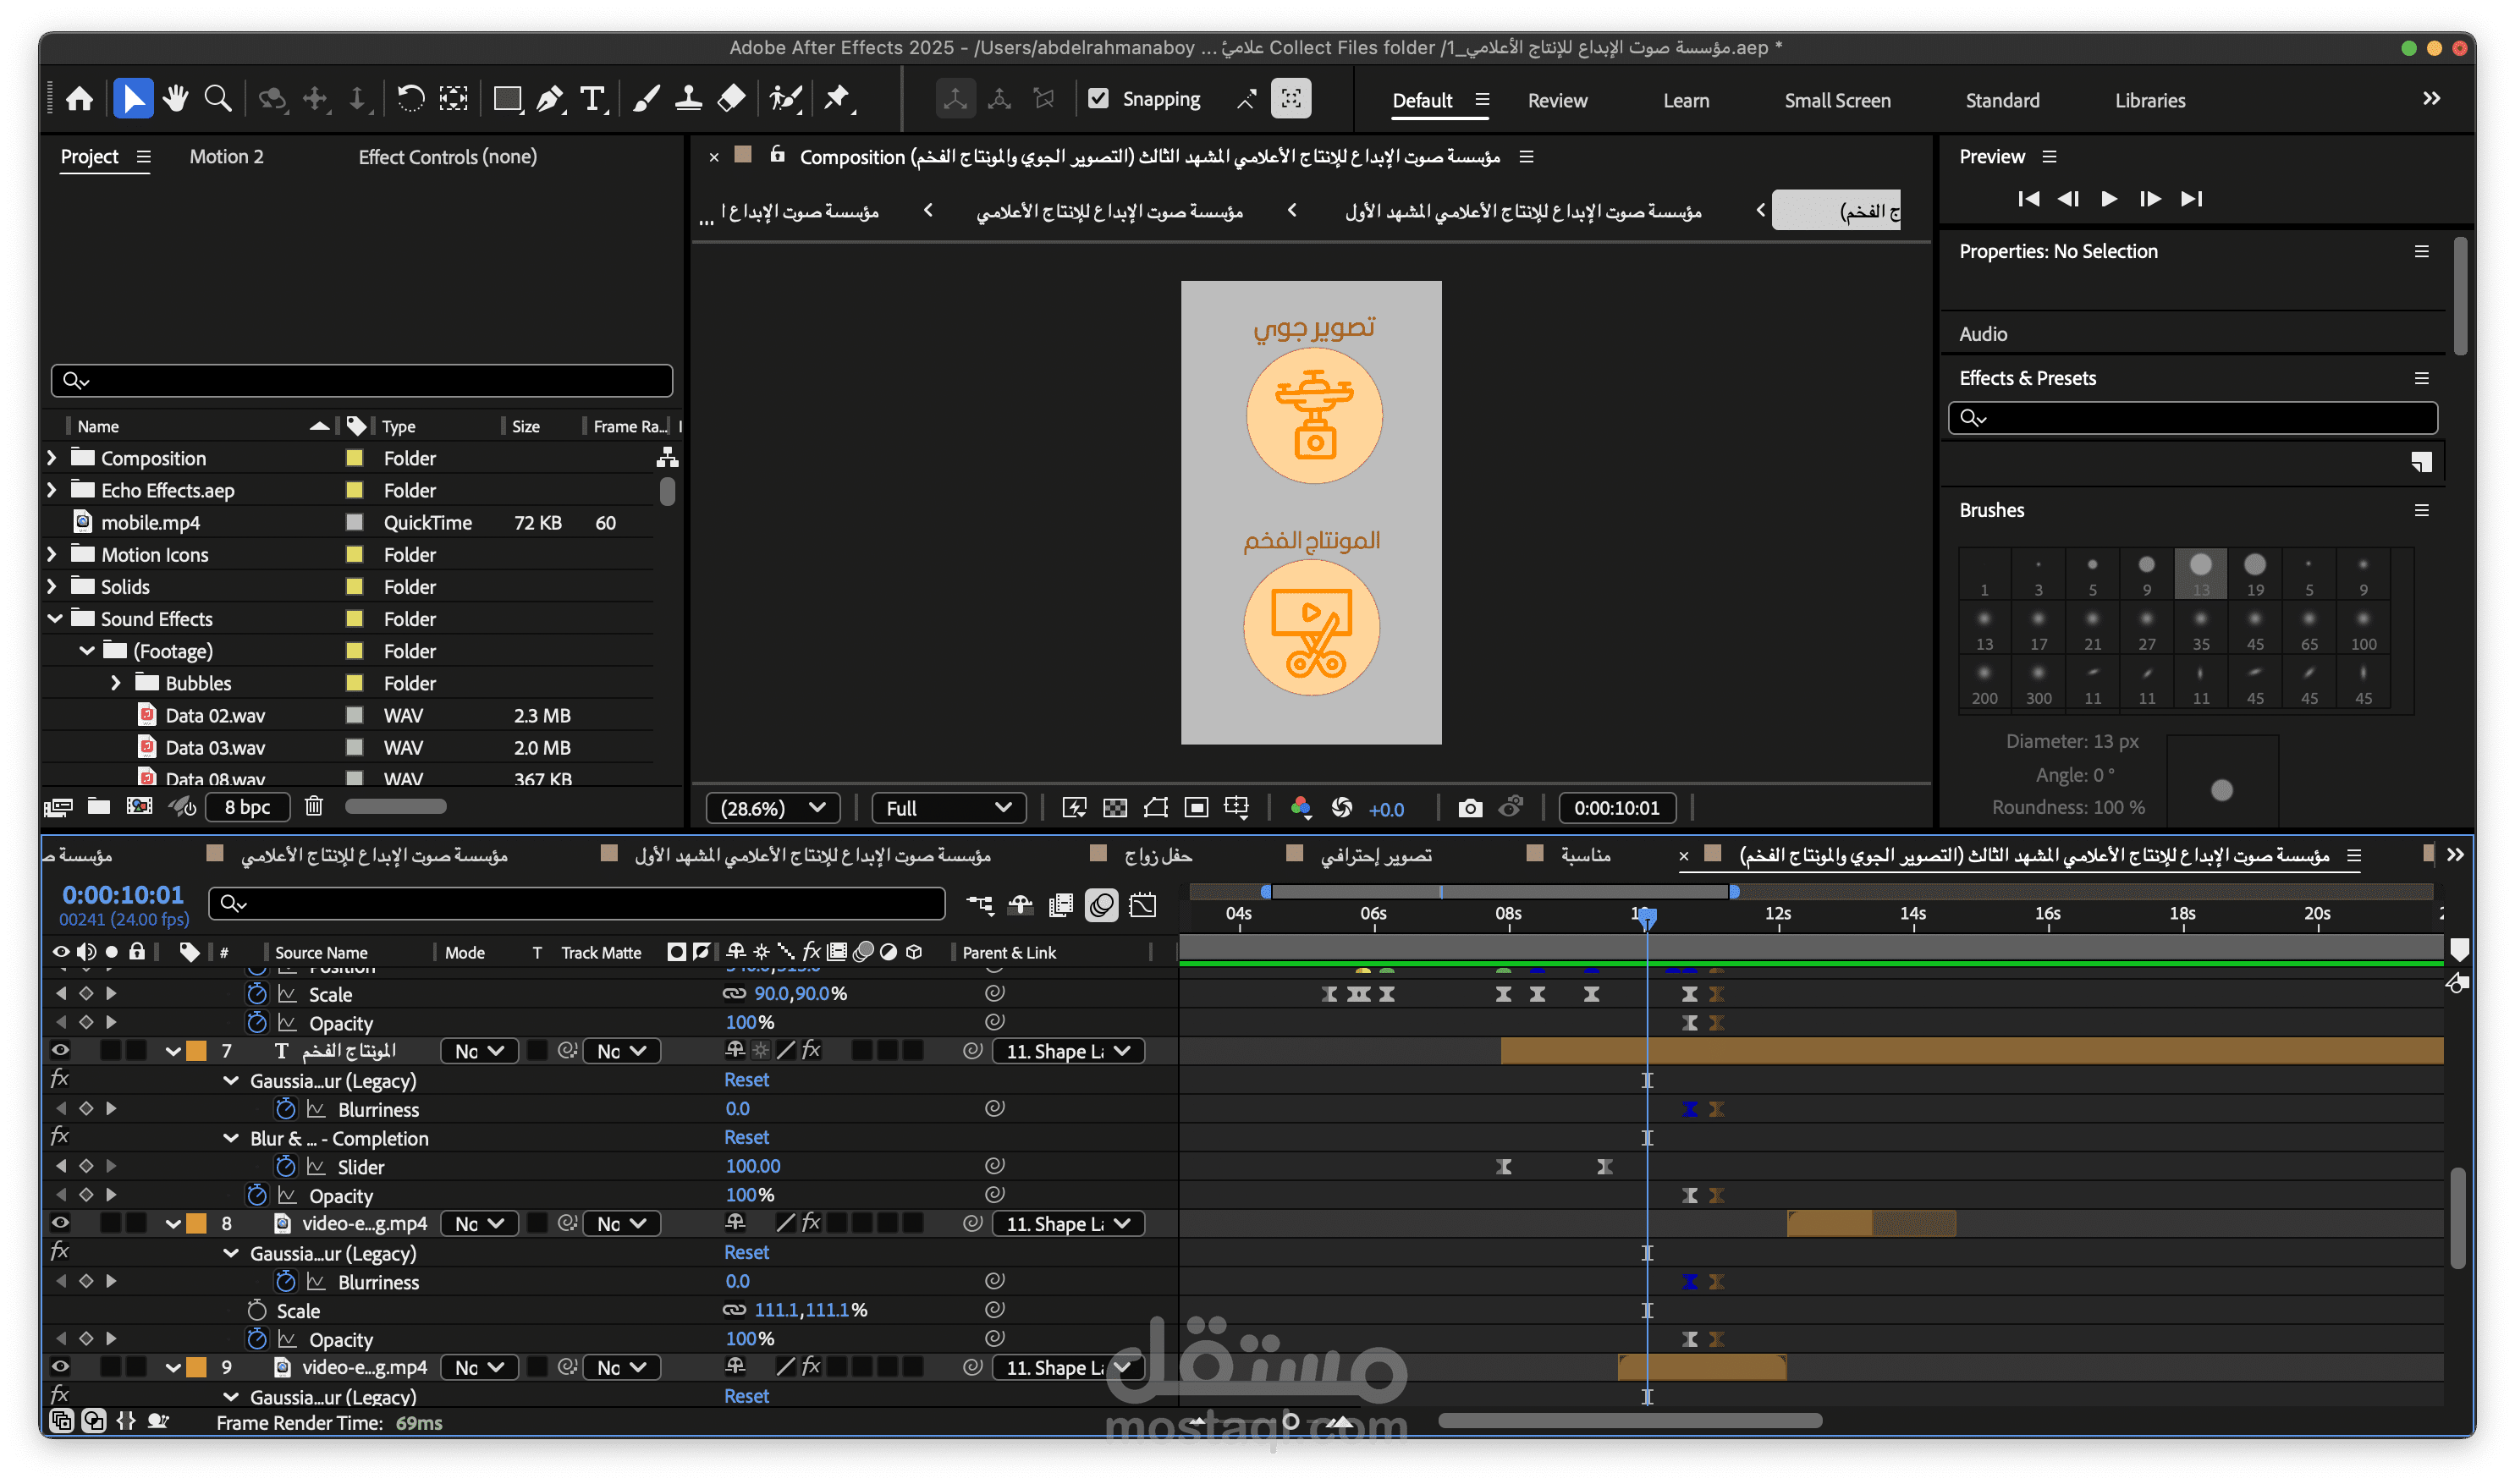Click the Home icon in toolbar
The width and height of the screenshot is (2515, 1484).
(x=79, y=98)
